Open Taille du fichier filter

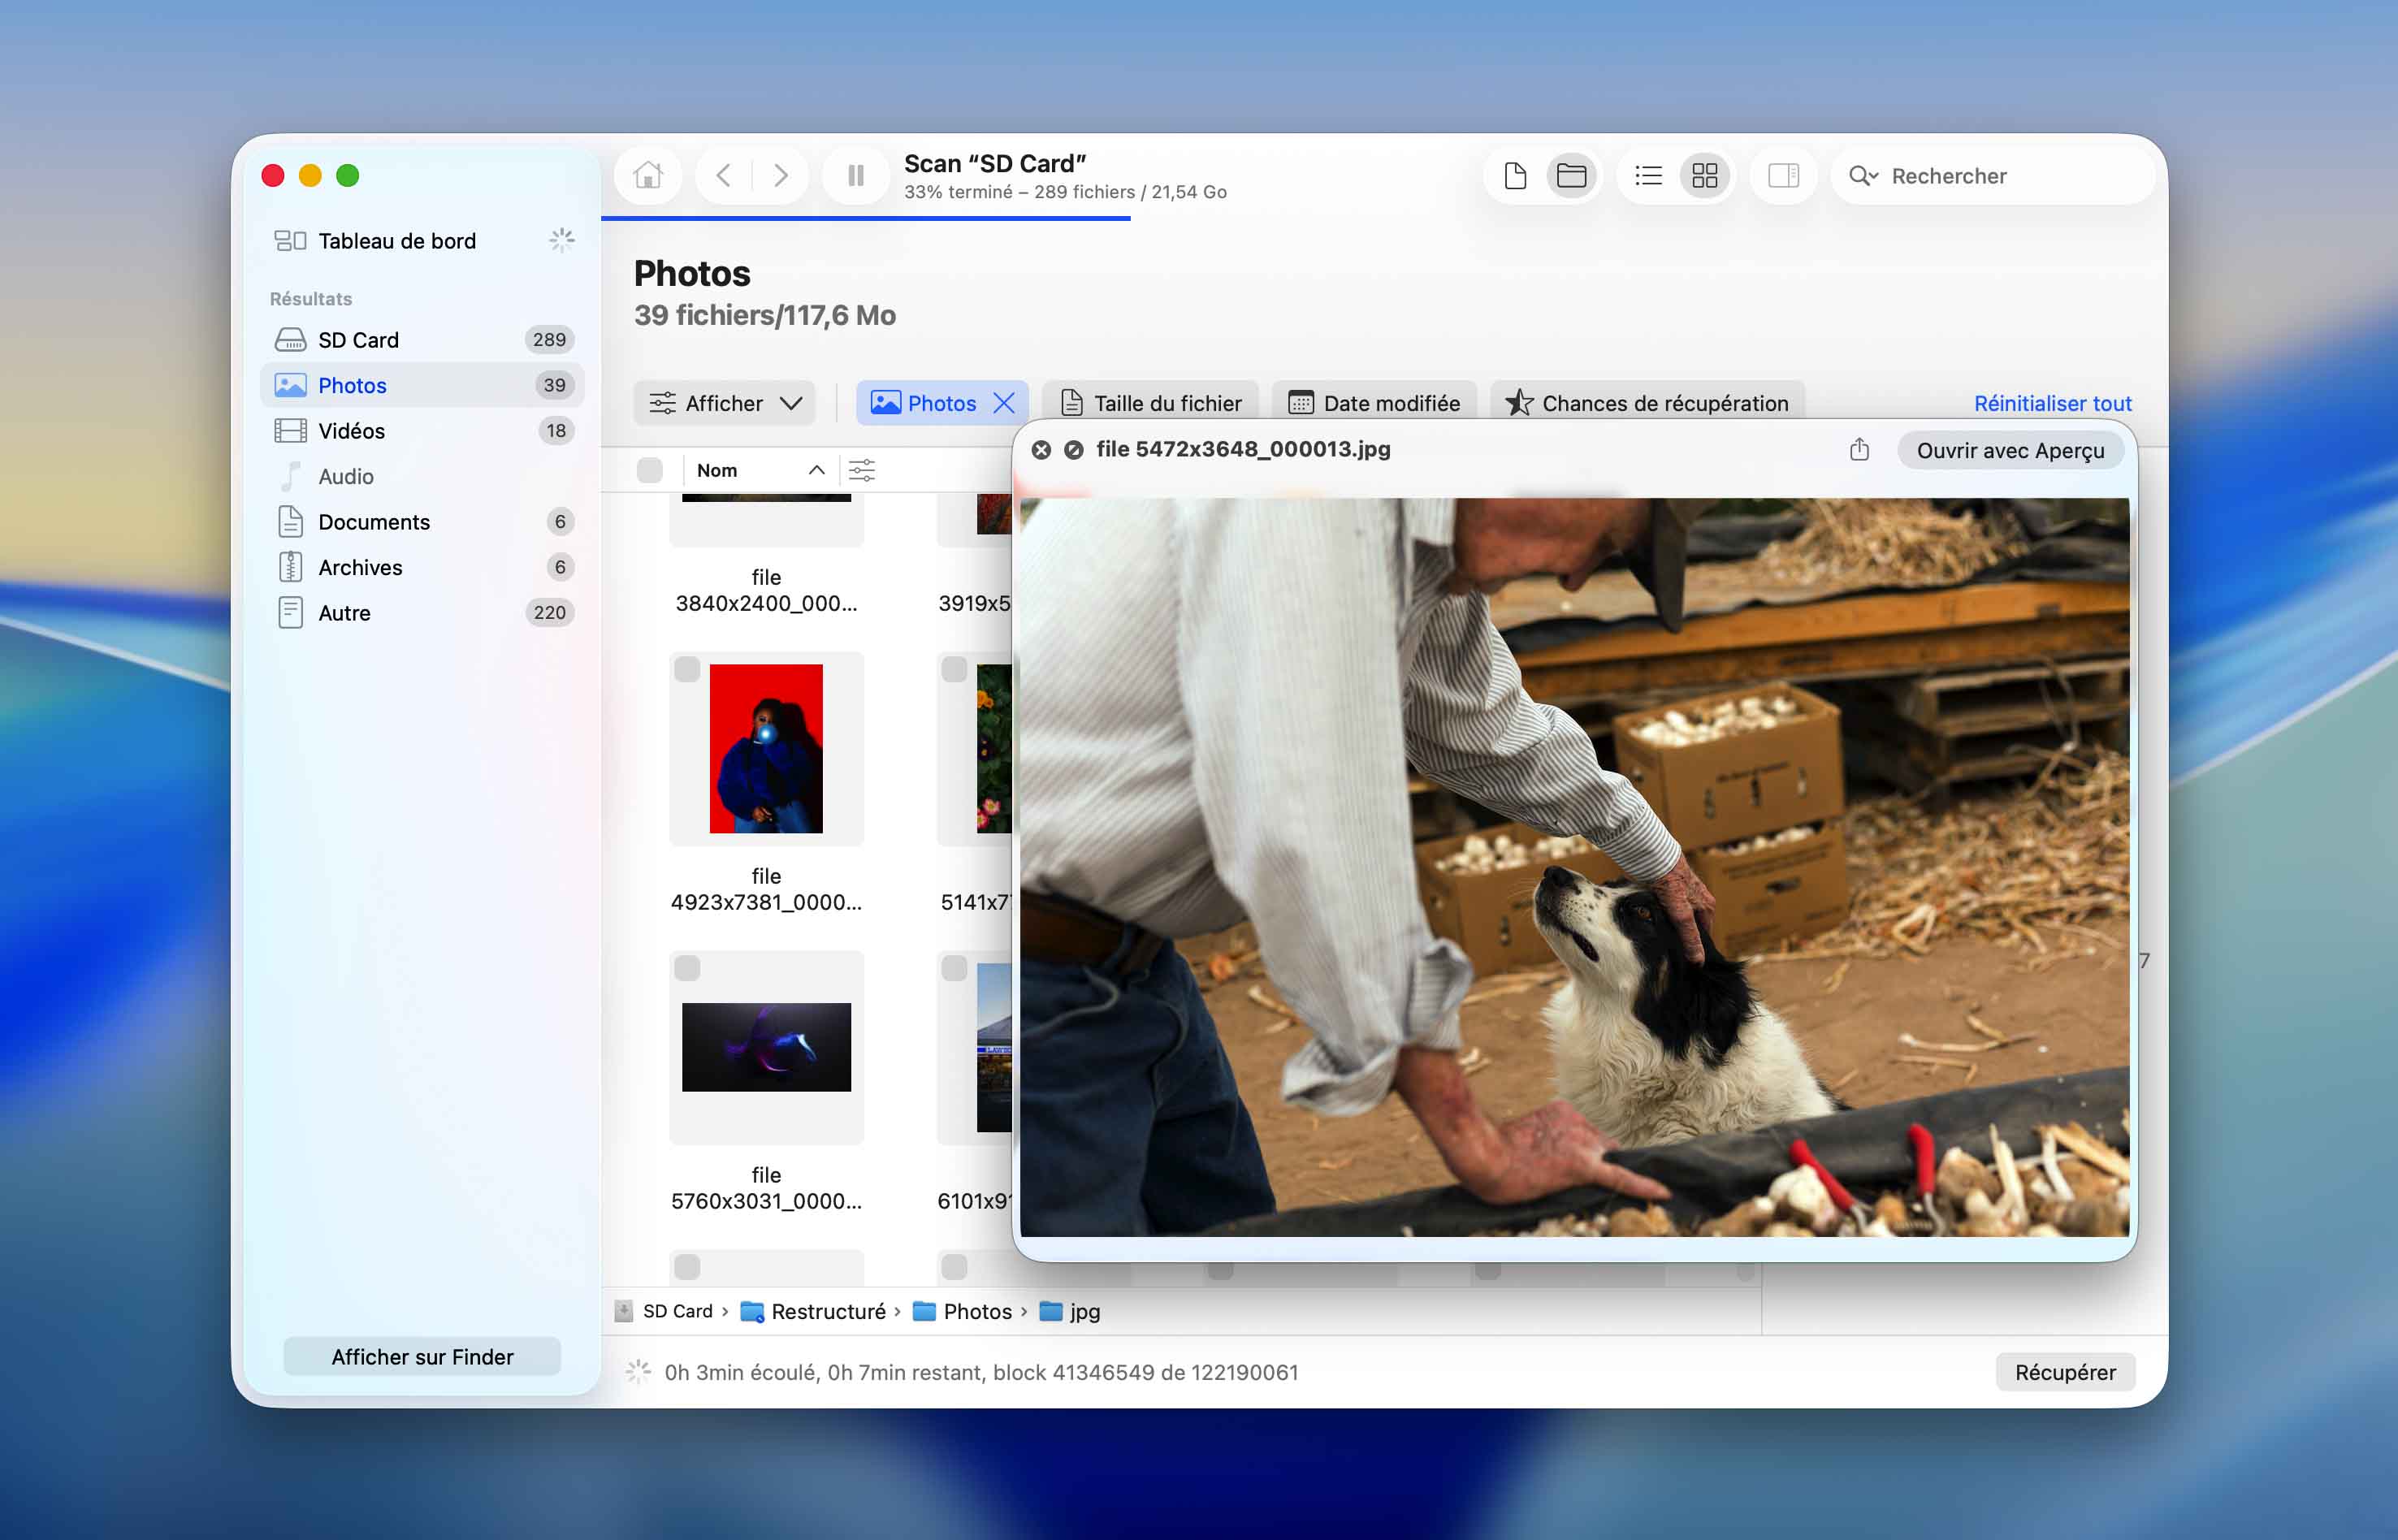[1151, 403]
